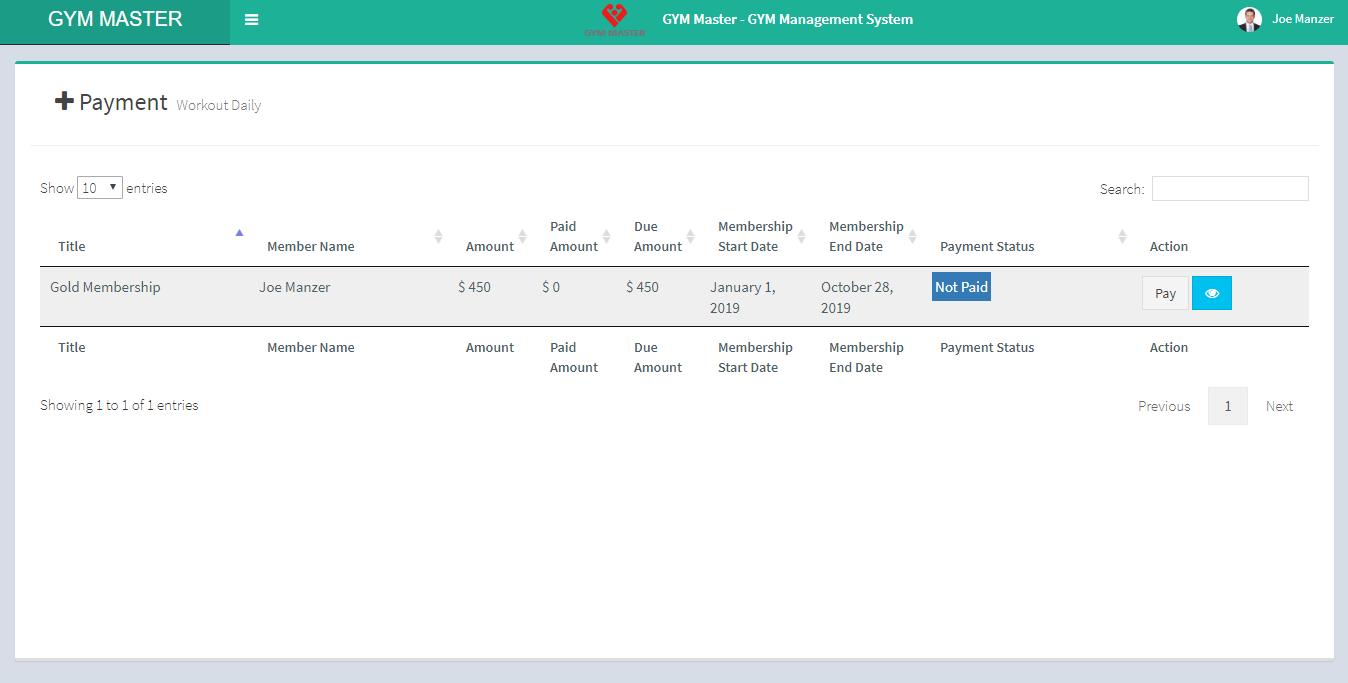Viewport: 1348px width, 683px height.
Task: Click the Search input field
Action: click(x=1229, y=188)
